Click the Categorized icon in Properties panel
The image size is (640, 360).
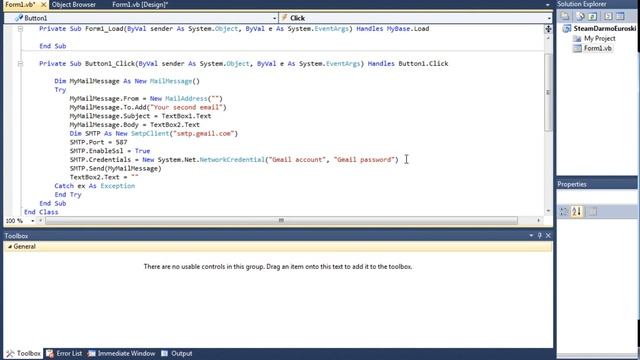[564, 211]
